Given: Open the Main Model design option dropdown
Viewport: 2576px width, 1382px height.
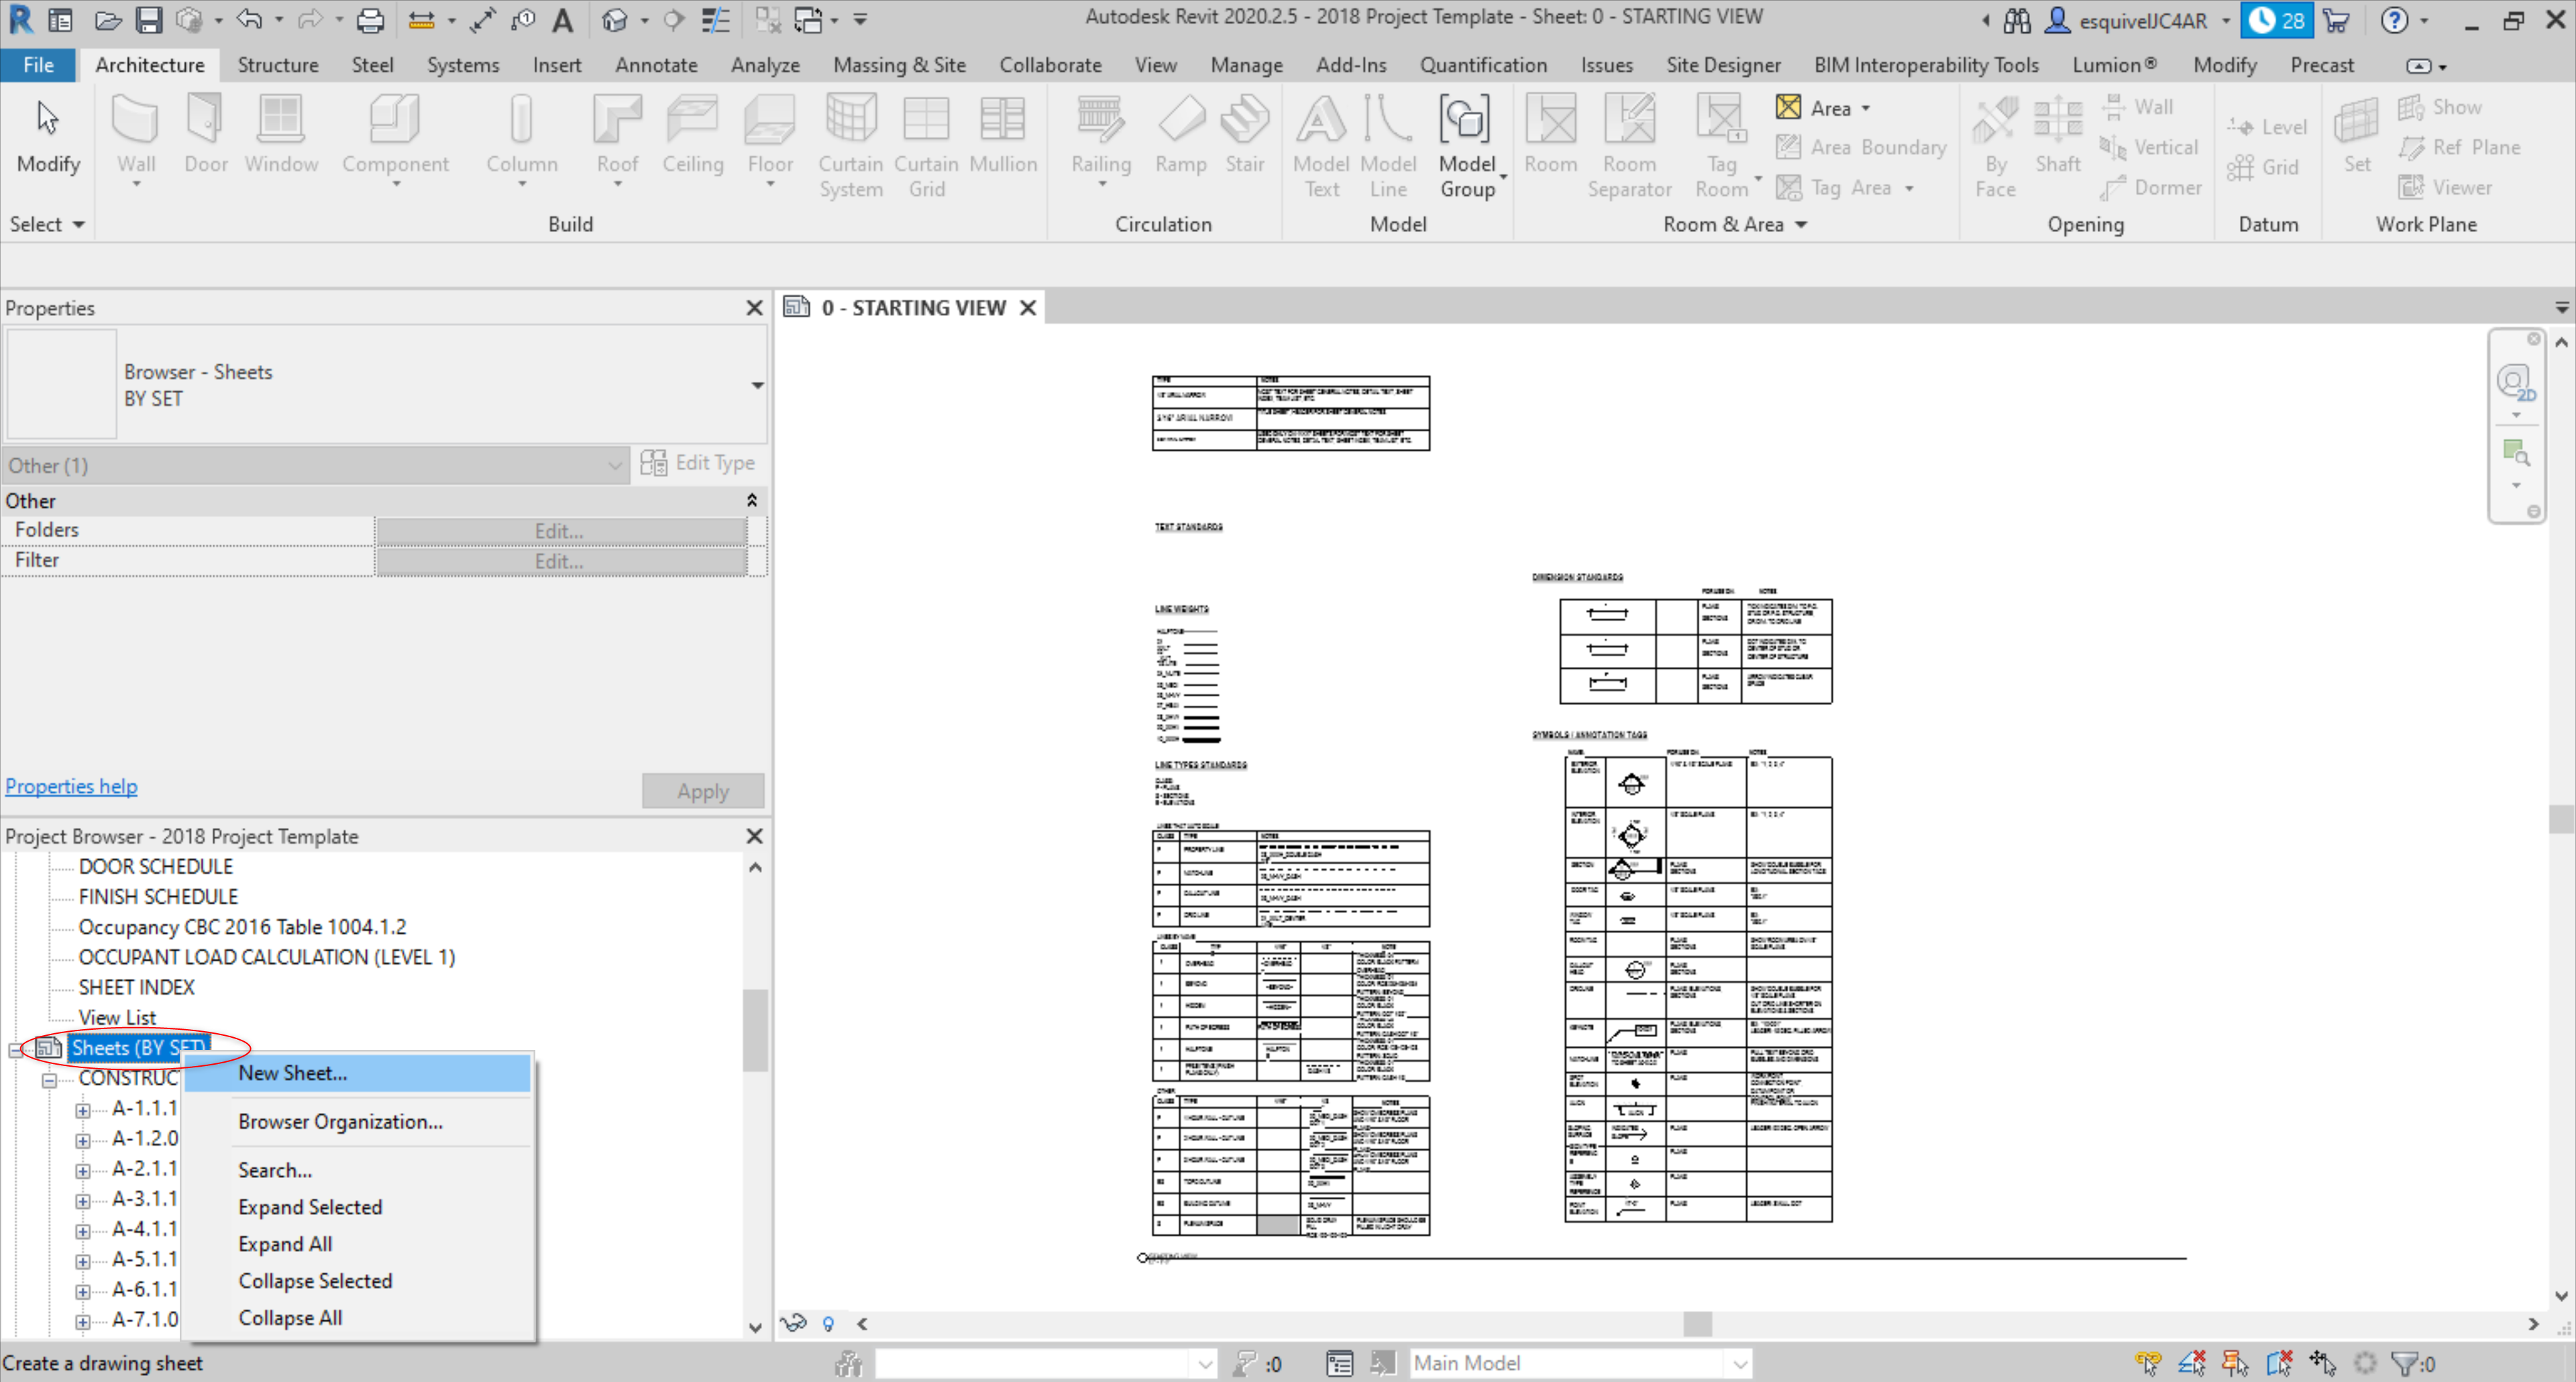Looking at the screenshot, I should 1740,1363.
